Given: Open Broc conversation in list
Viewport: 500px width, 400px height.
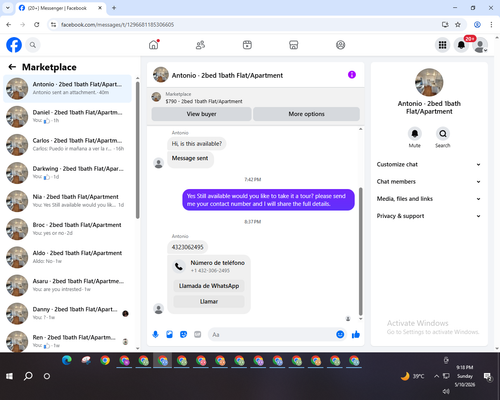Looking at the screenshot, I should (68, 229).
